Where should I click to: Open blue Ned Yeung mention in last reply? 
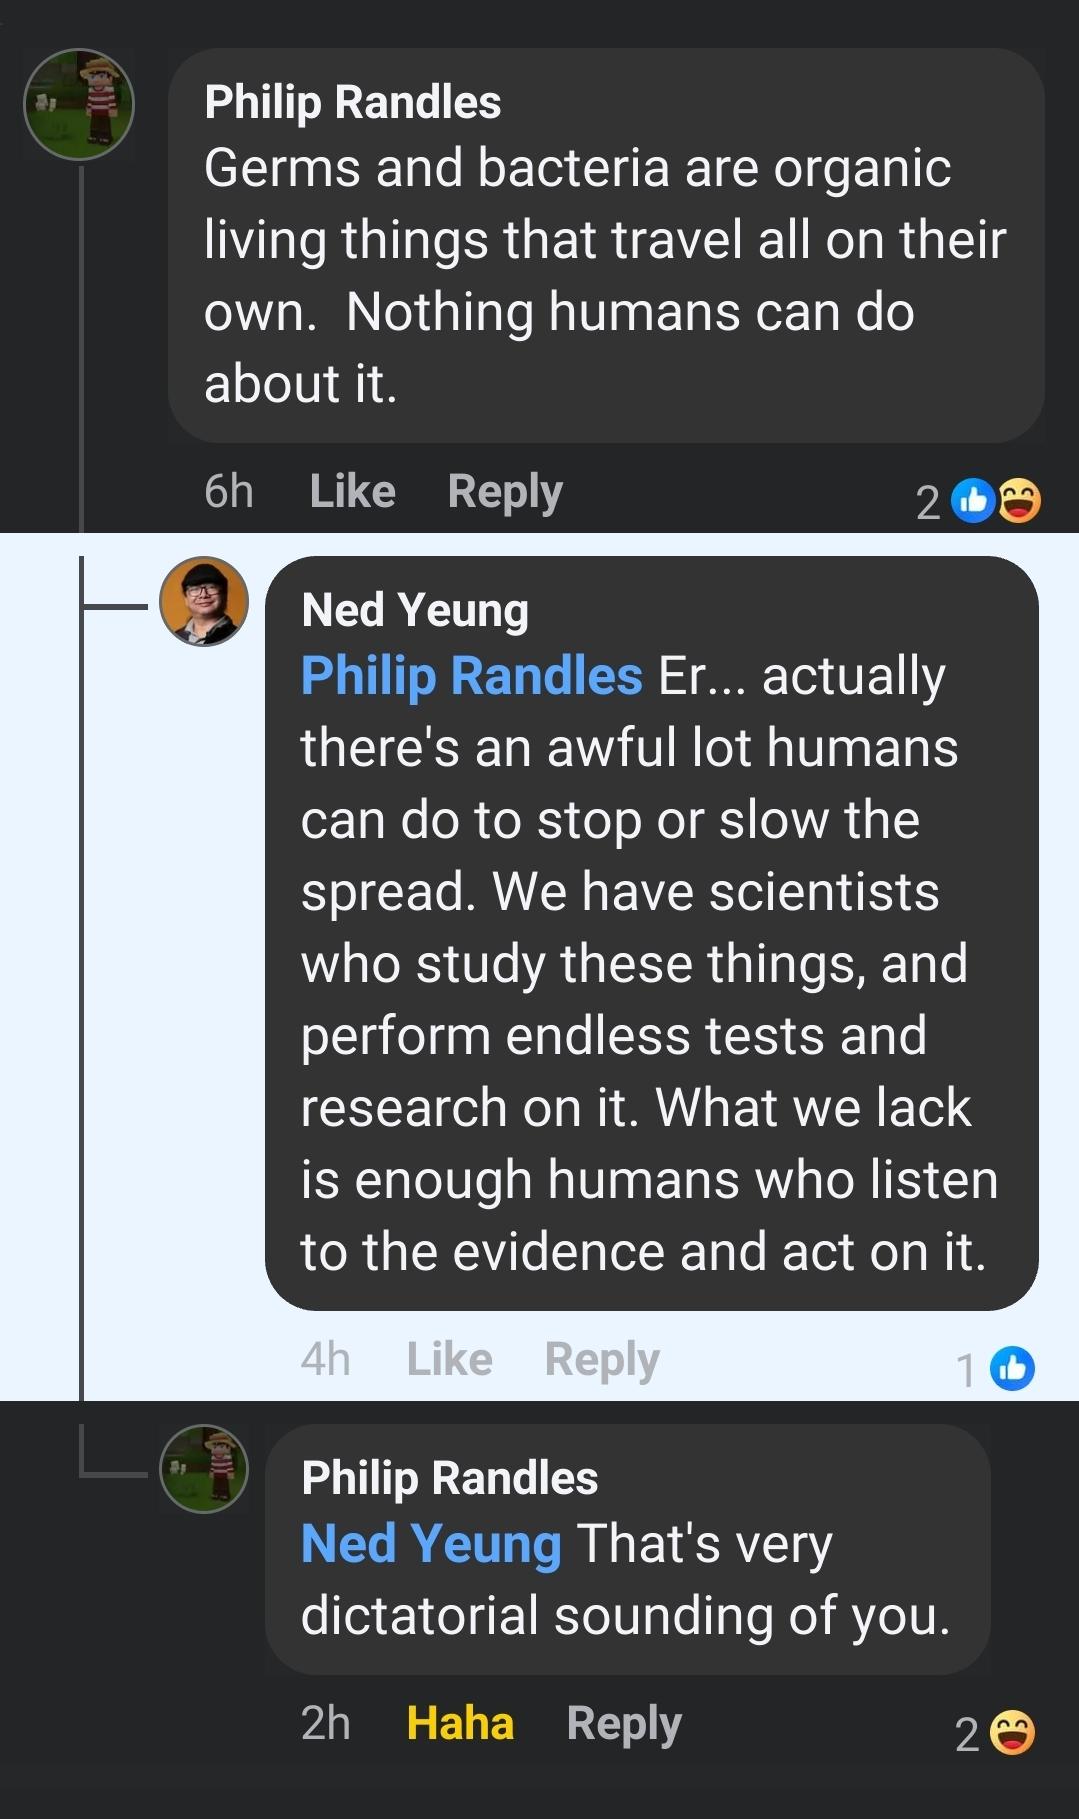431,1543
